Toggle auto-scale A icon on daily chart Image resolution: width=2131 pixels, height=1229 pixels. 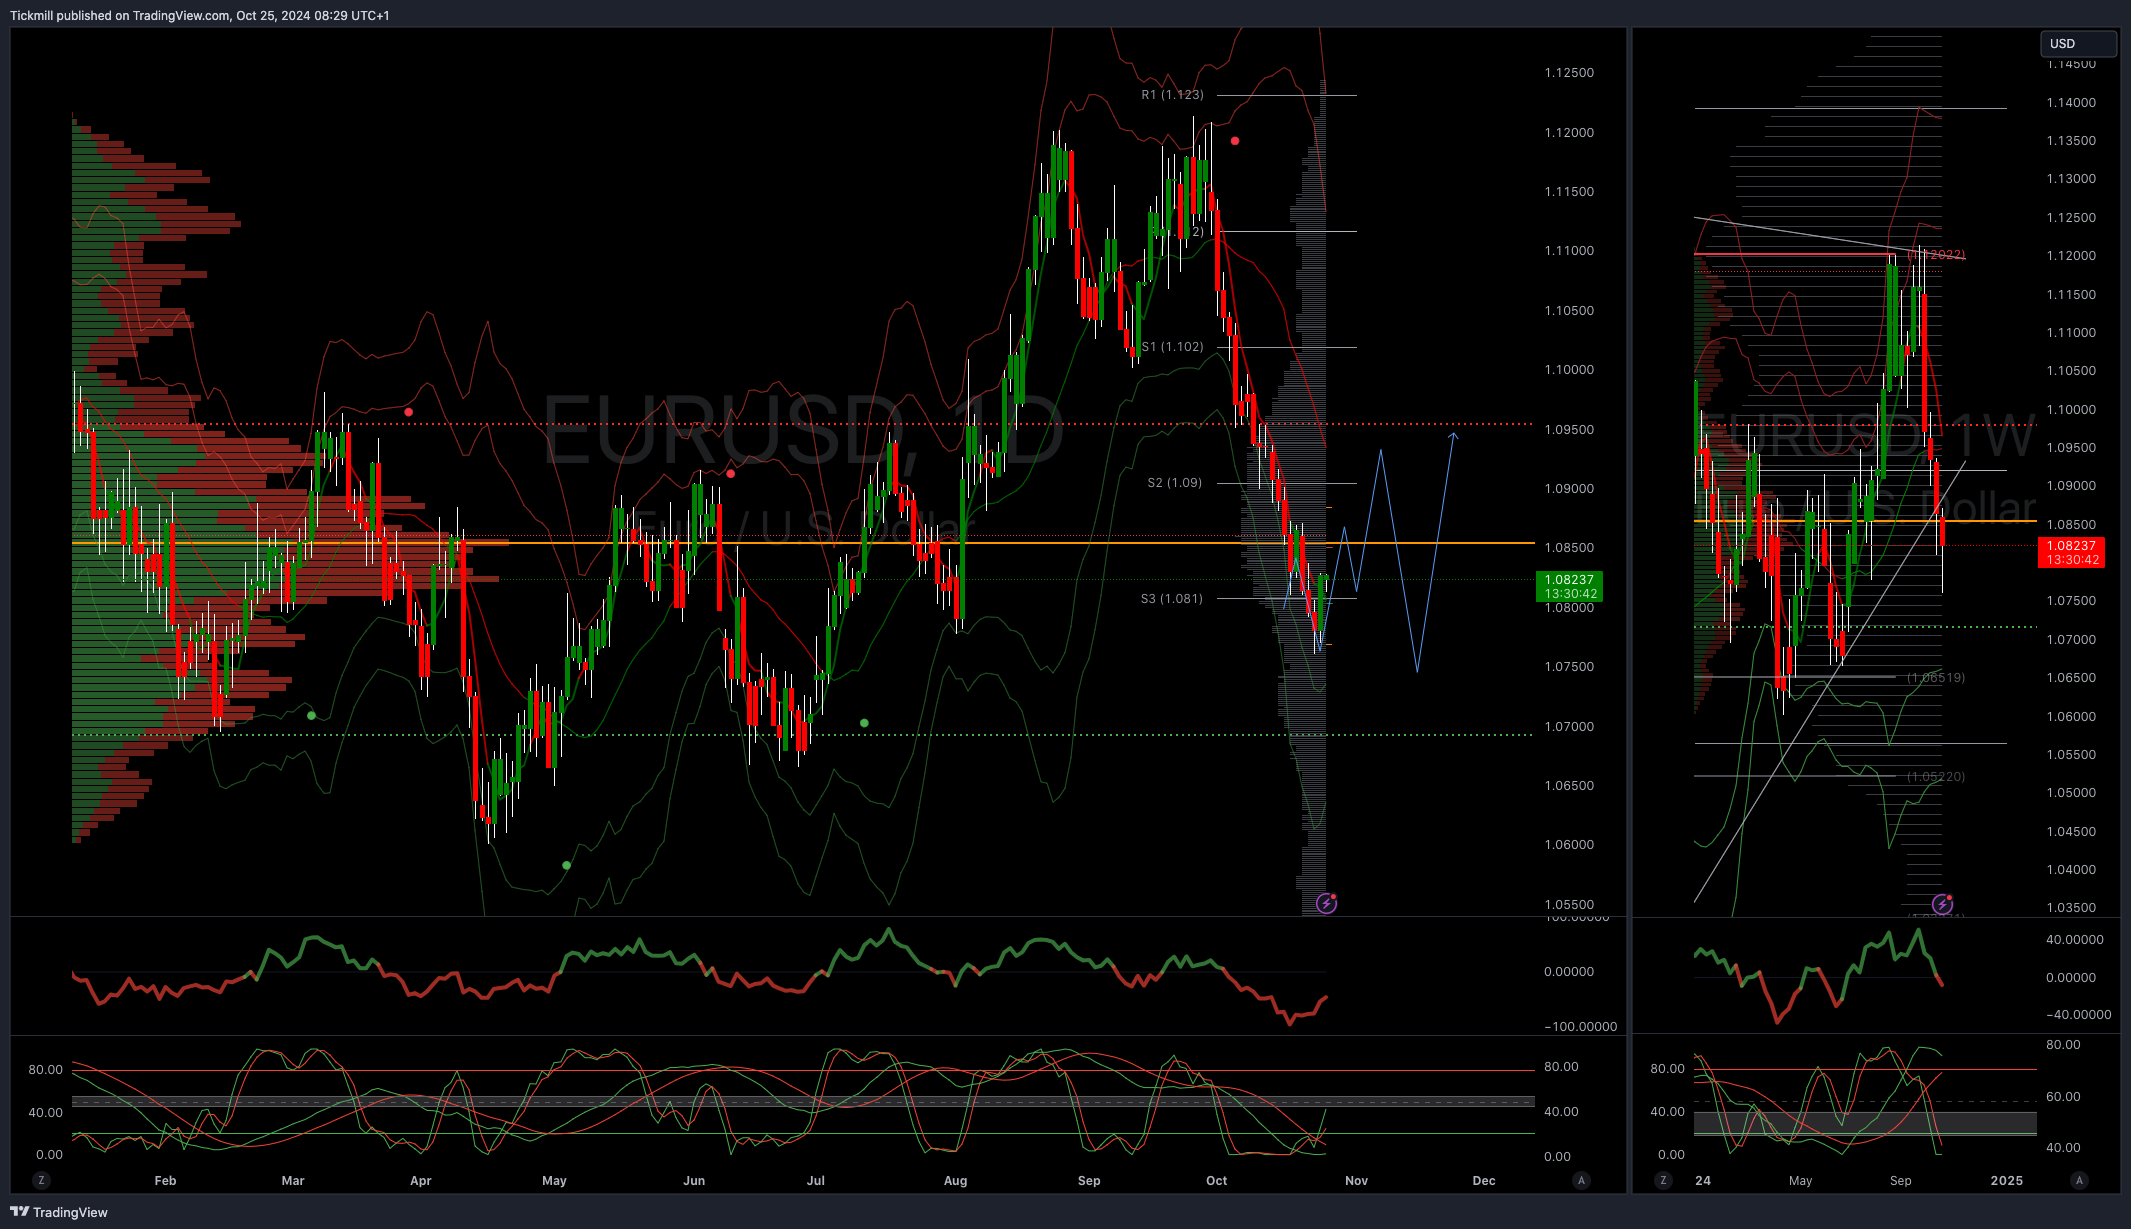click(x=1581, y=1180)
